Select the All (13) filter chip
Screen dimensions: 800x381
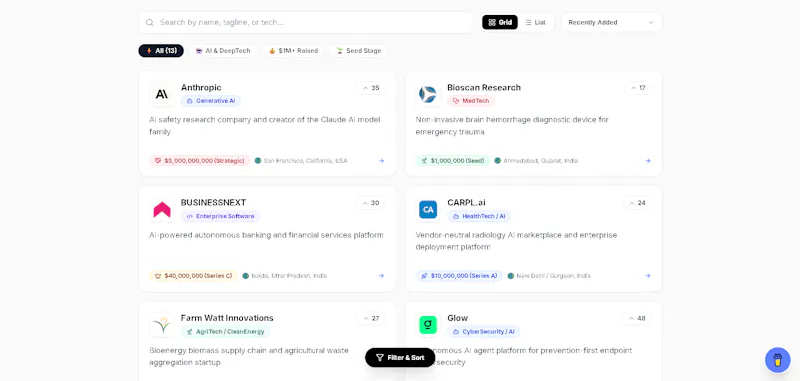161,51
